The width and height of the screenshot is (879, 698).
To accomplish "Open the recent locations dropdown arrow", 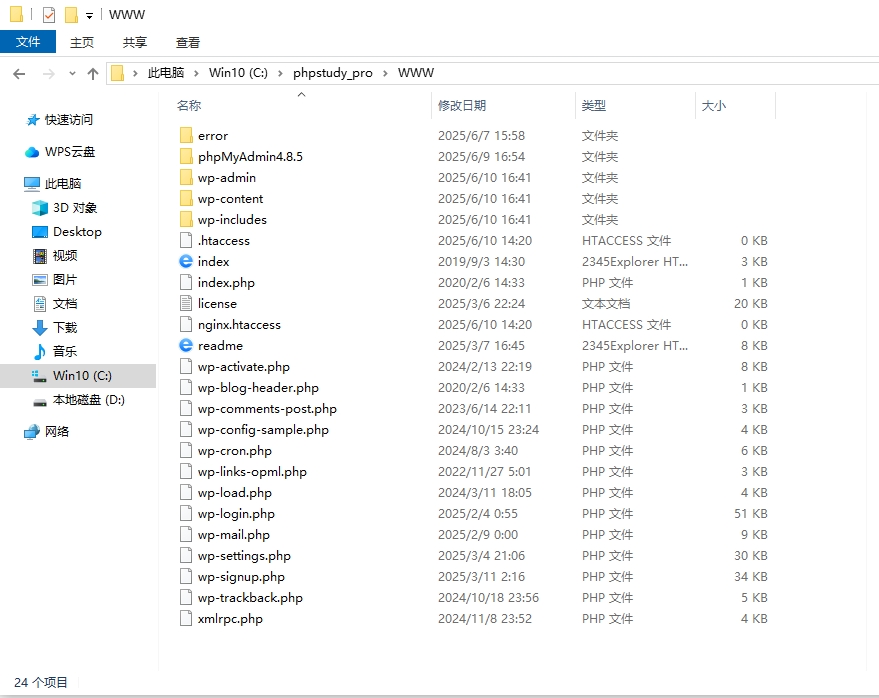I will 72,73.
